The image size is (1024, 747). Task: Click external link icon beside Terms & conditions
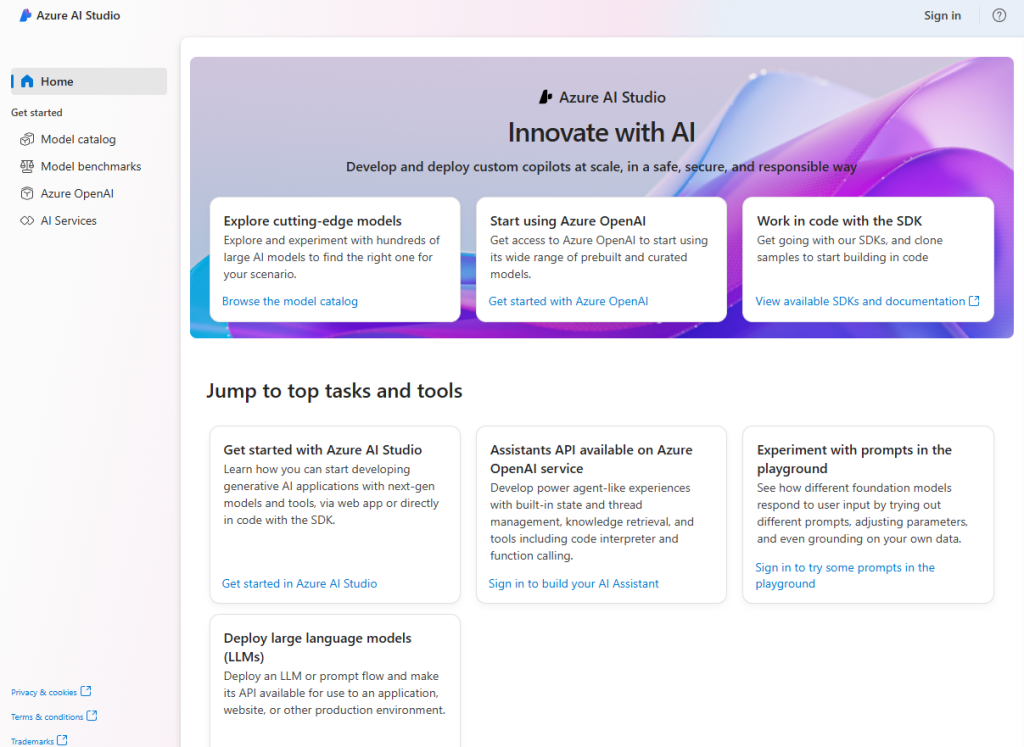(x=92, y=716)
